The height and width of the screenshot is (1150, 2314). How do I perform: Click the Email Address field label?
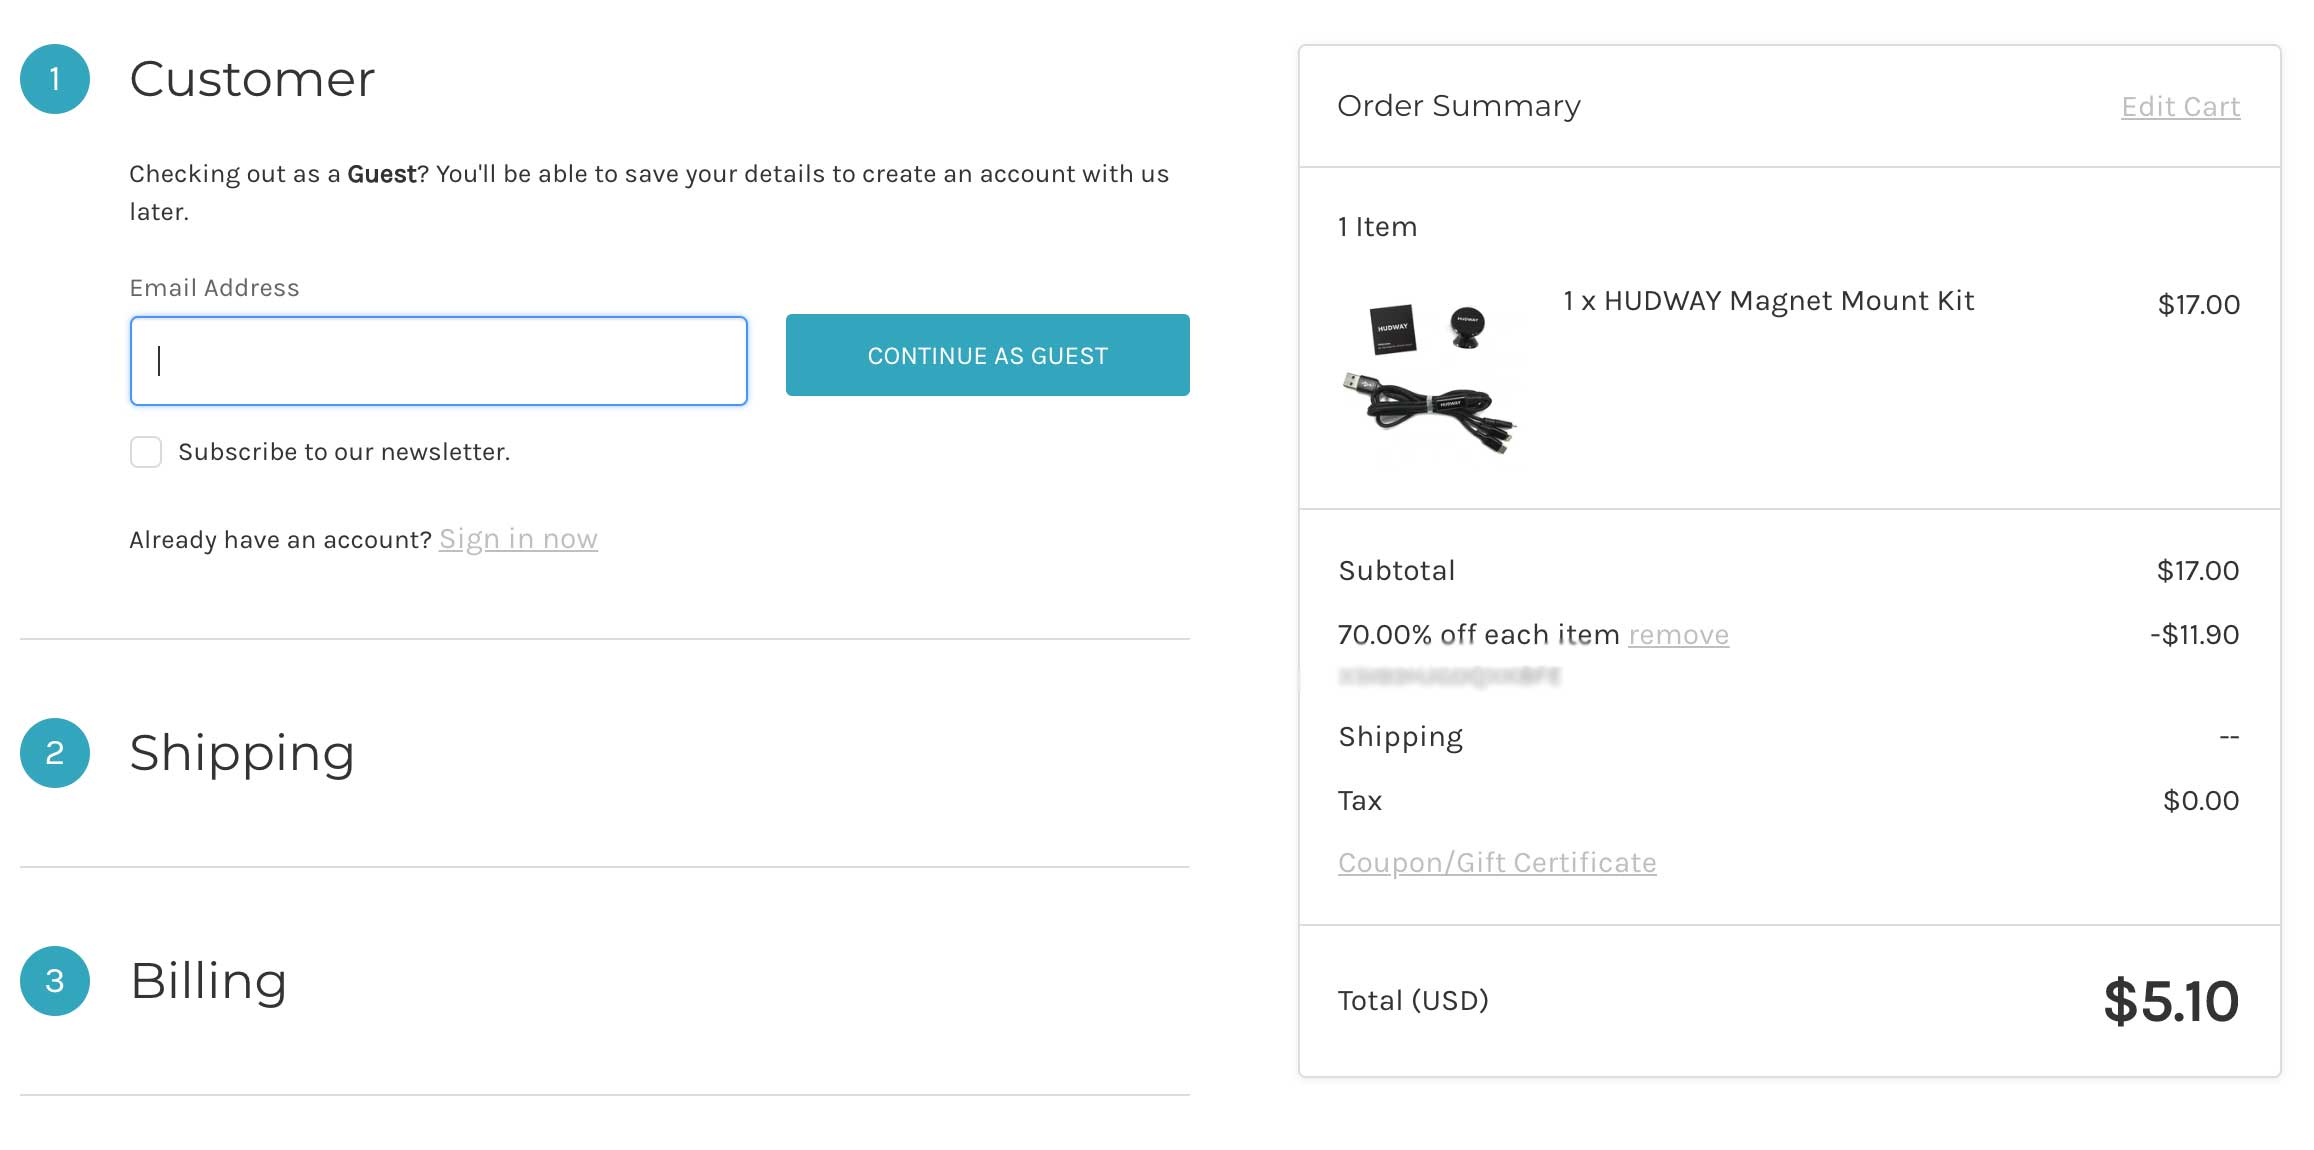(214, 288)
